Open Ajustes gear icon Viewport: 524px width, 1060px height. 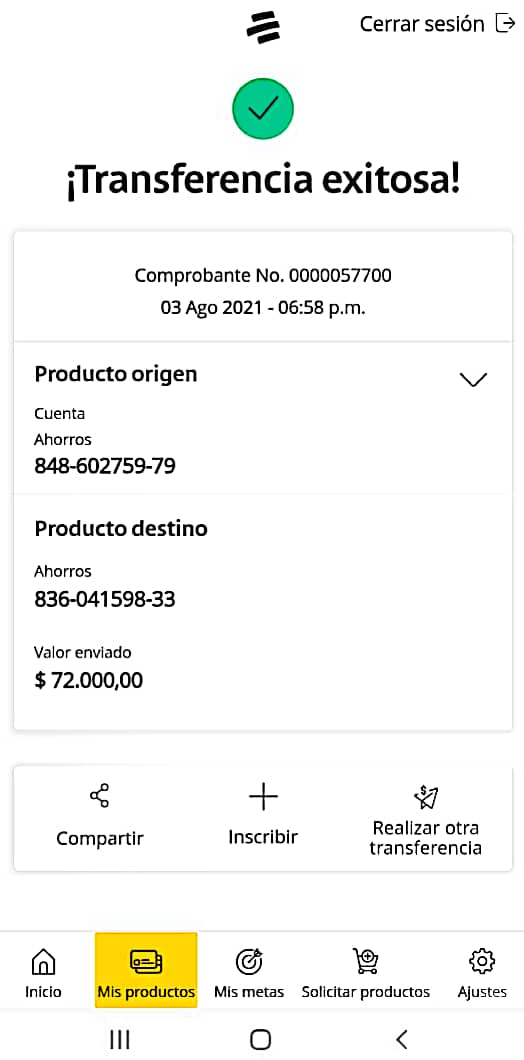click(x=482, y=961)
